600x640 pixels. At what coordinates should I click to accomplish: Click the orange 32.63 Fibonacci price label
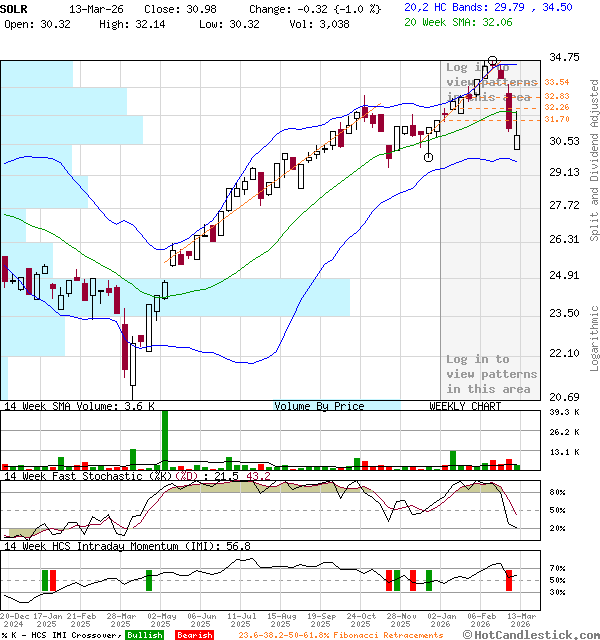pyautogui.click(x=557, y=96)
